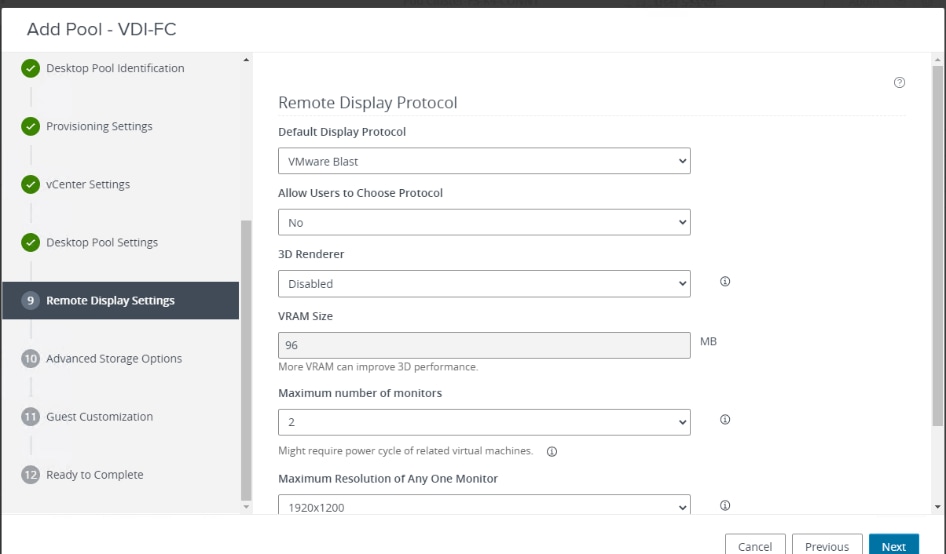Screen dimensions: 946x554
Task: Go to Advanced Storage Options step
Action: [113, 359]
